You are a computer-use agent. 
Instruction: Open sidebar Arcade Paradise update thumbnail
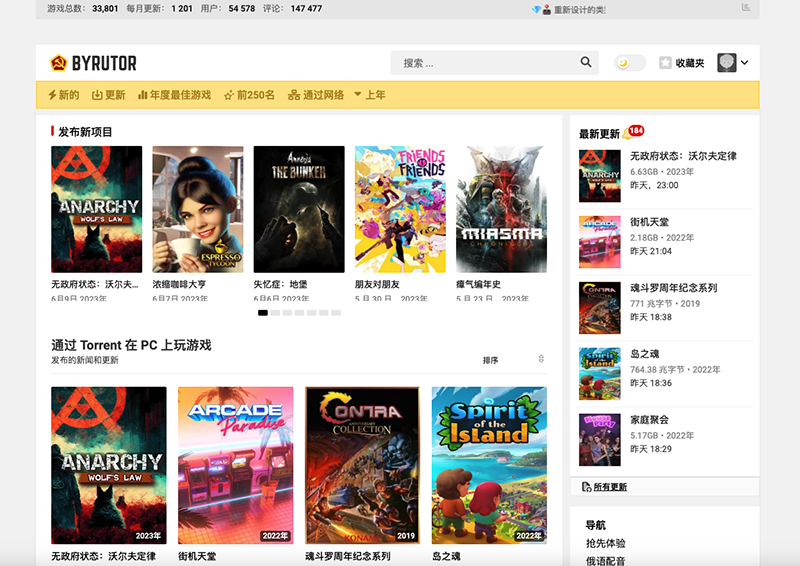[x=600, y=242]
